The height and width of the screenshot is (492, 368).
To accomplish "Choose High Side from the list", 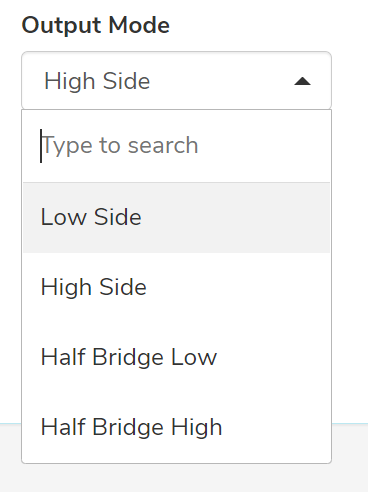I will 176,287.
